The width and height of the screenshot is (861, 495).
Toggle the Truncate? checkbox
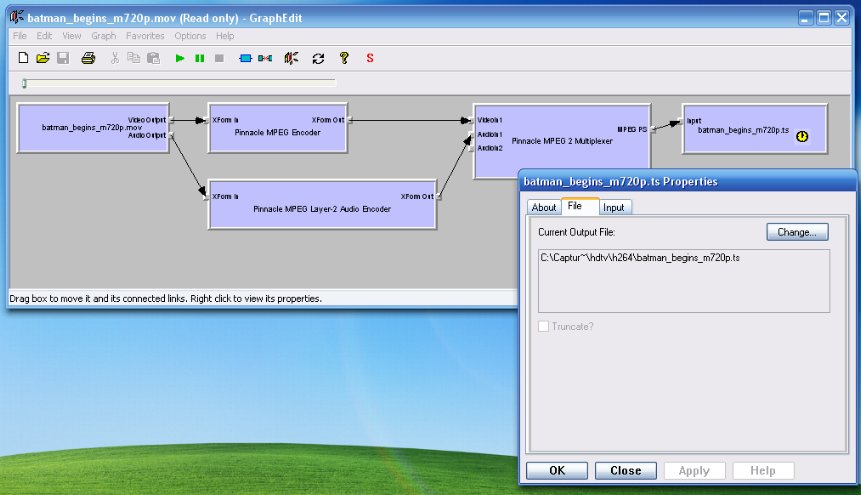543,326
